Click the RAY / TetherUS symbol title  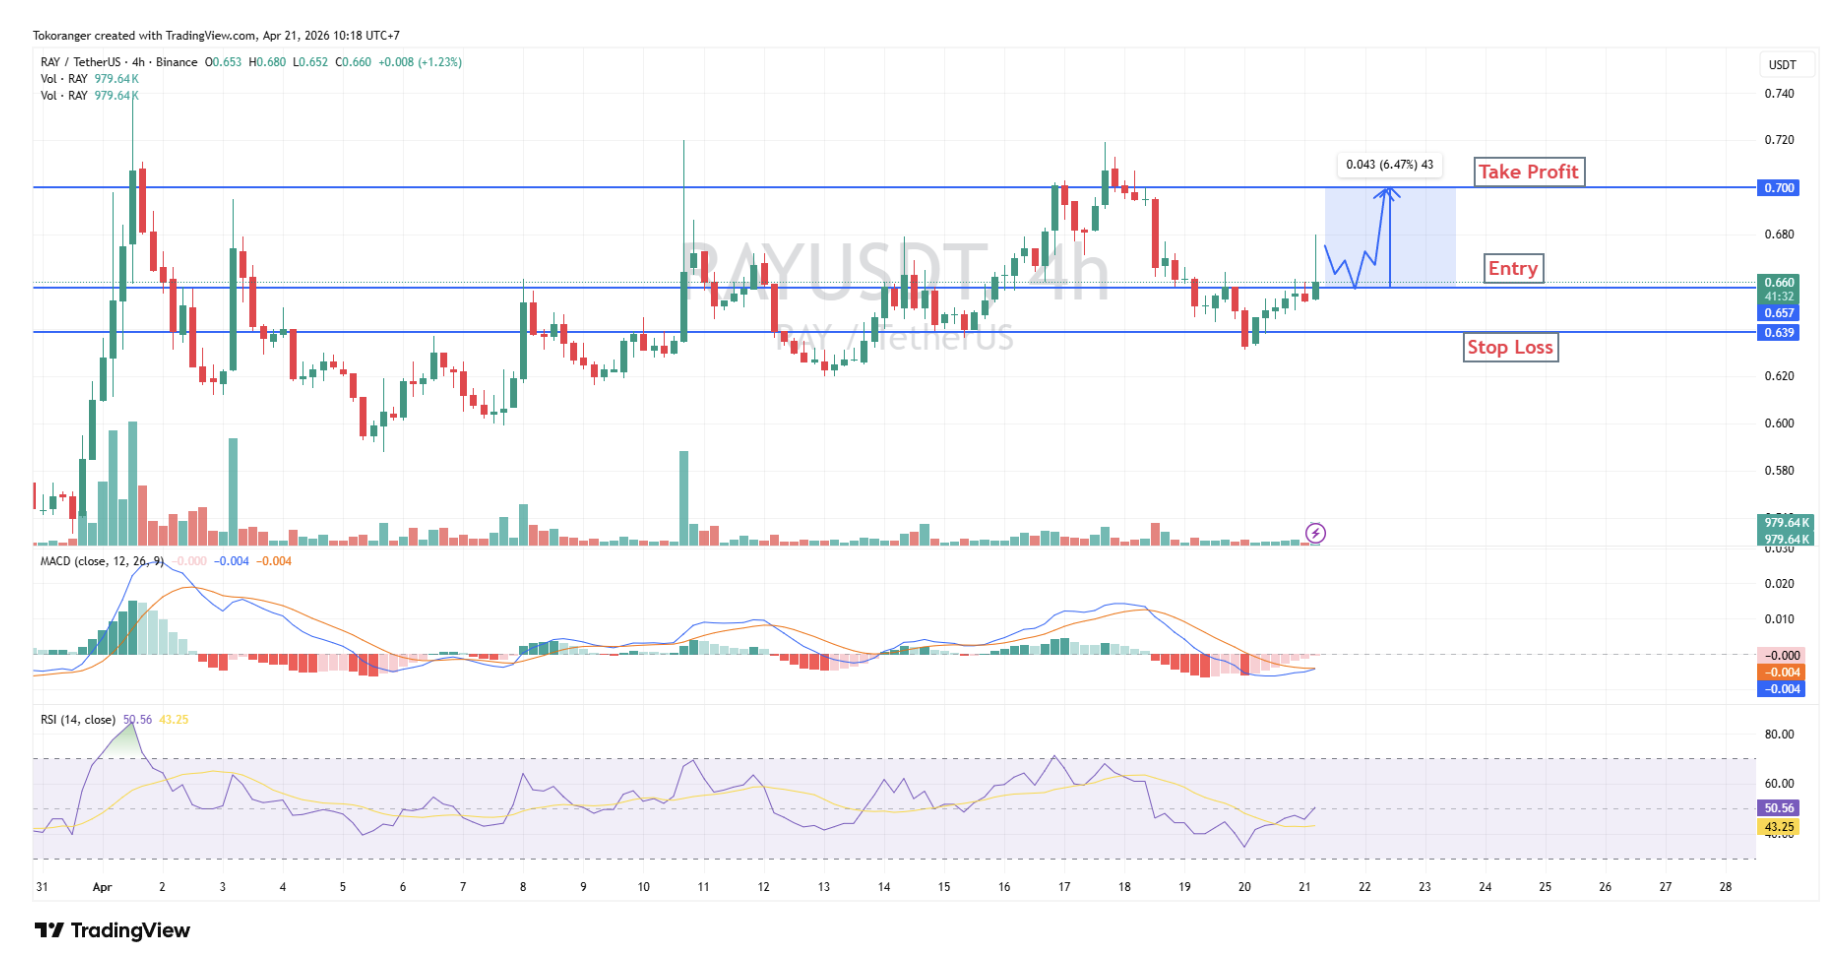point(80,62)
